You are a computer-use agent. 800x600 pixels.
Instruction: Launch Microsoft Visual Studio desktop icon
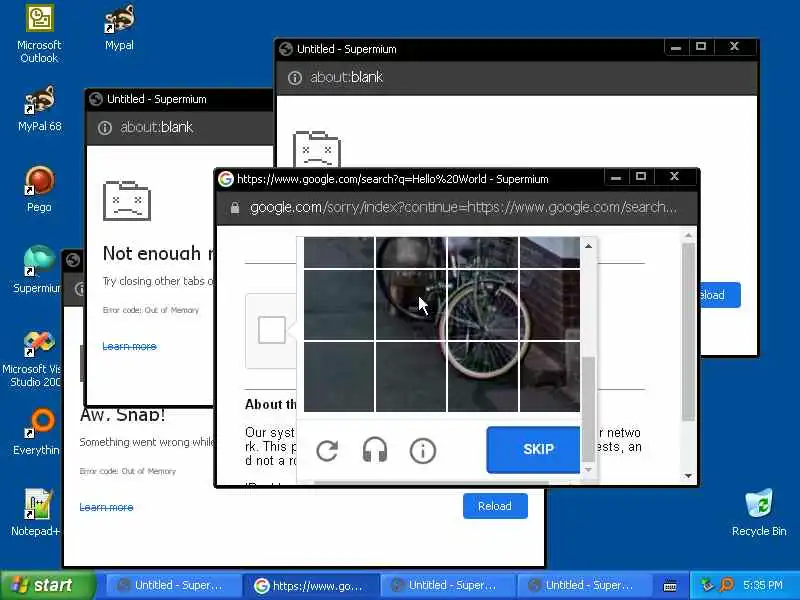pos(34,360)
